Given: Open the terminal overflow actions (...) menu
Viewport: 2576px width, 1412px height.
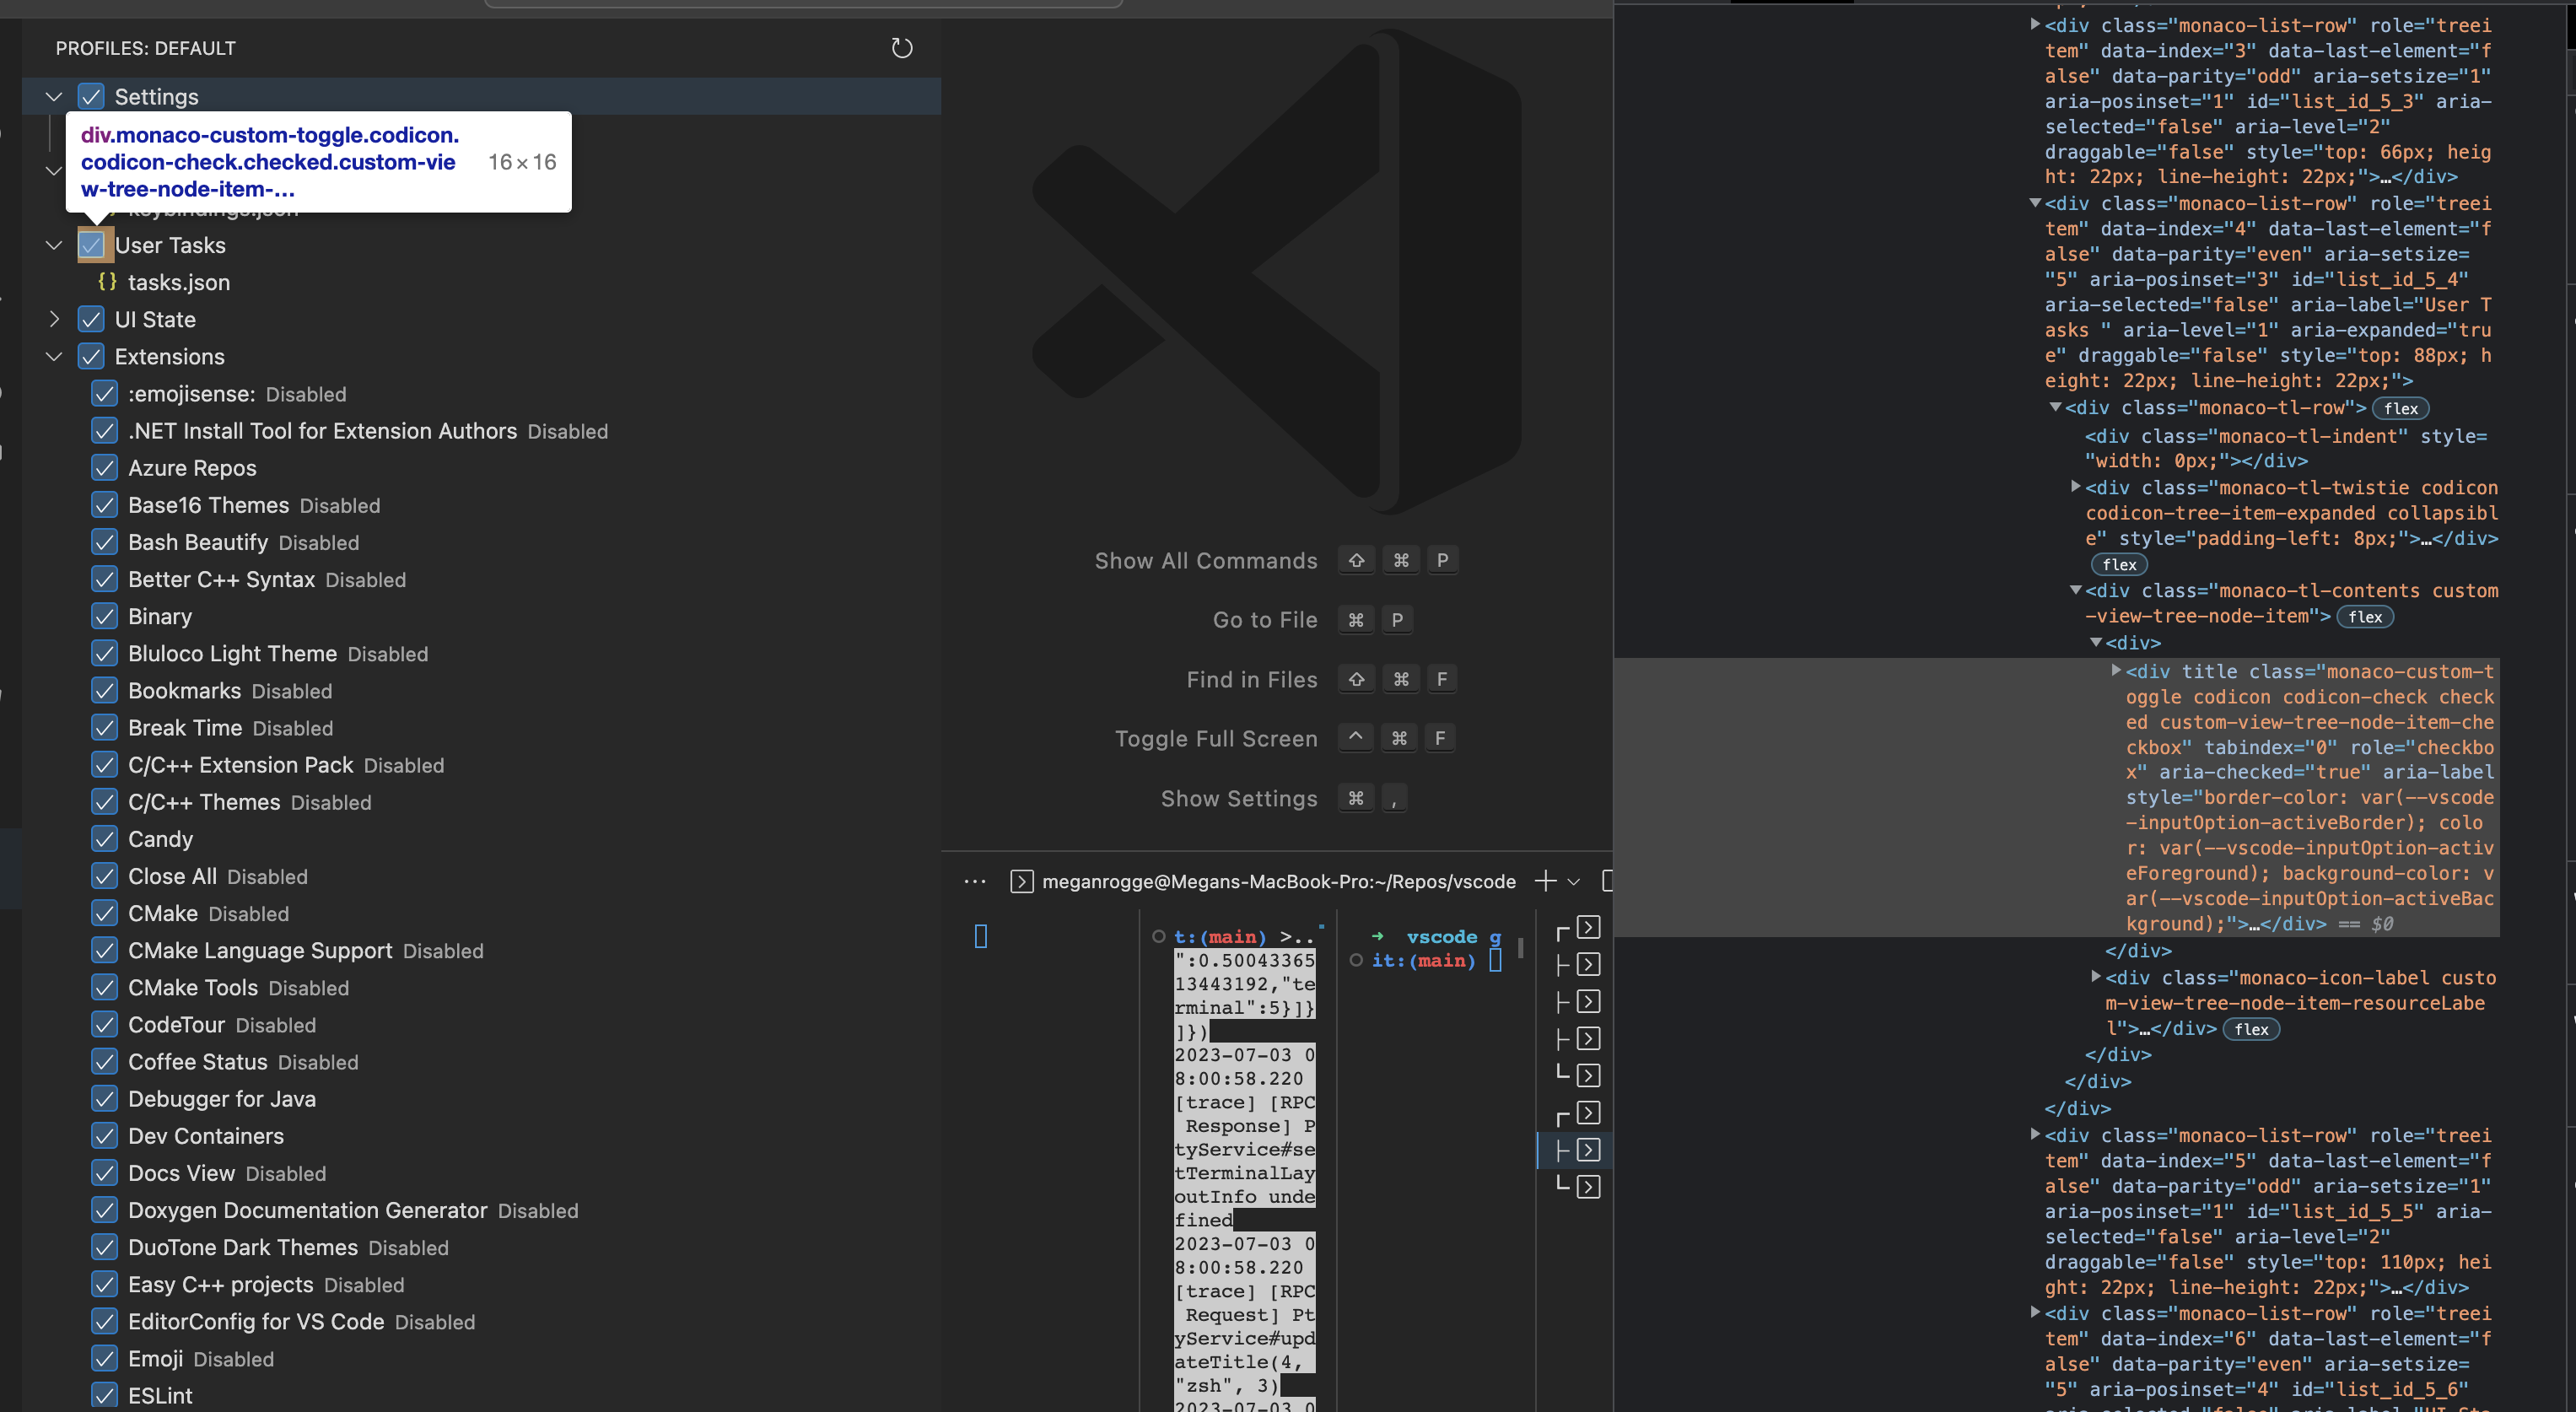Looking at the screenshot, I should pos(973,881).
